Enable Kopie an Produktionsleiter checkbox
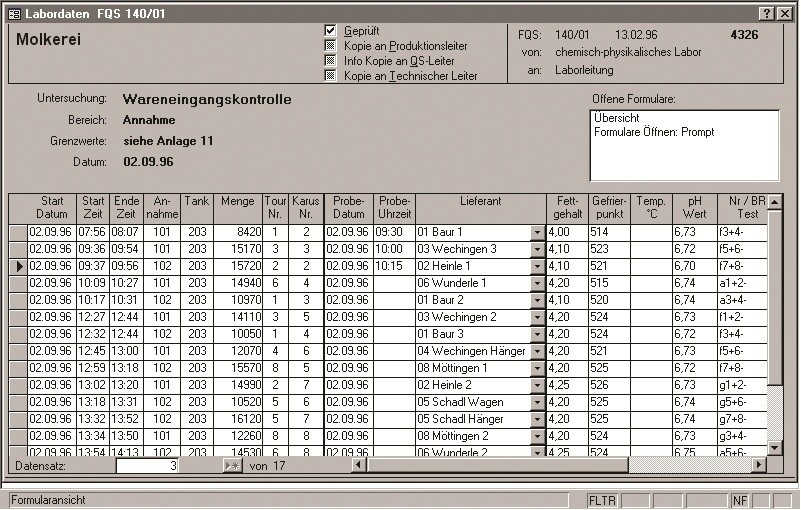 click(x=331, y=46)
